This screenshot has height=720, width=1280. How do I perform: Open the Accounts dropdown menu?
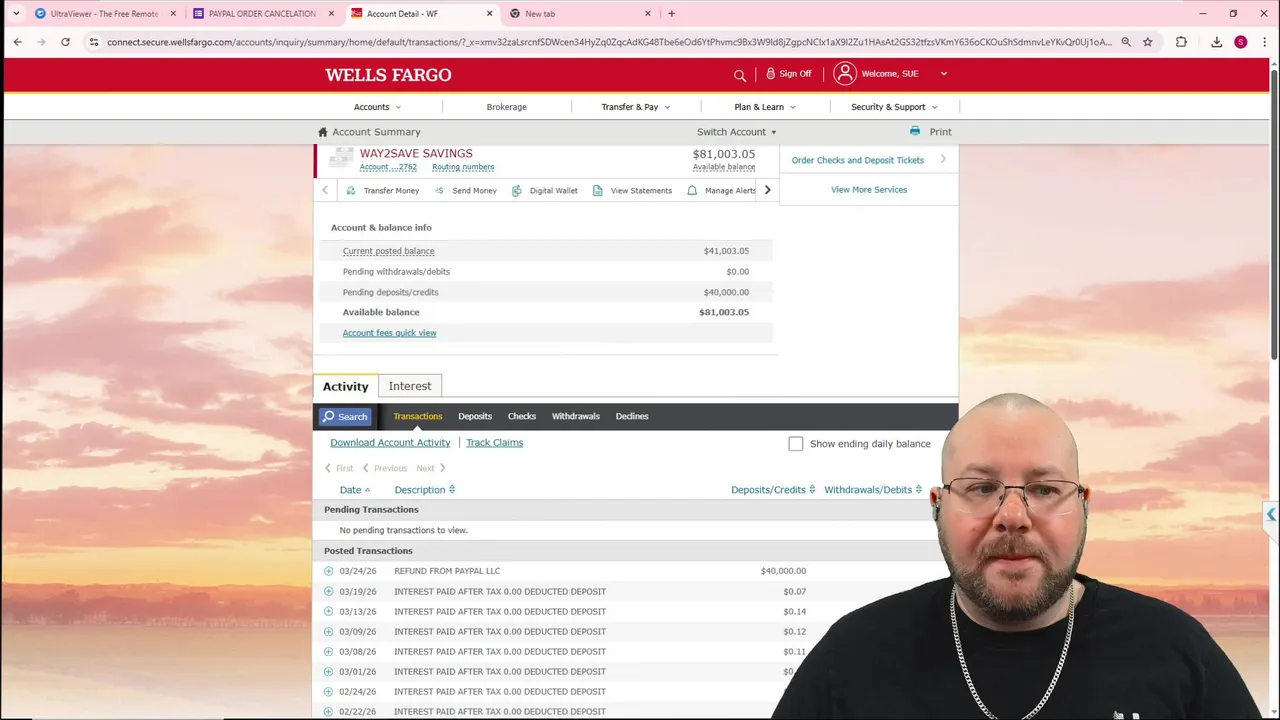(x=377, y=107)
